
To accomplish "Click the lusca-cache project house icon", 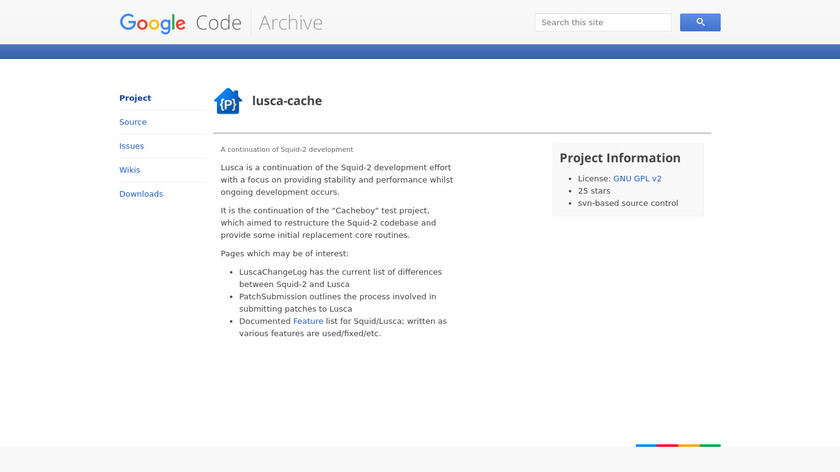I will coord(228,101).
